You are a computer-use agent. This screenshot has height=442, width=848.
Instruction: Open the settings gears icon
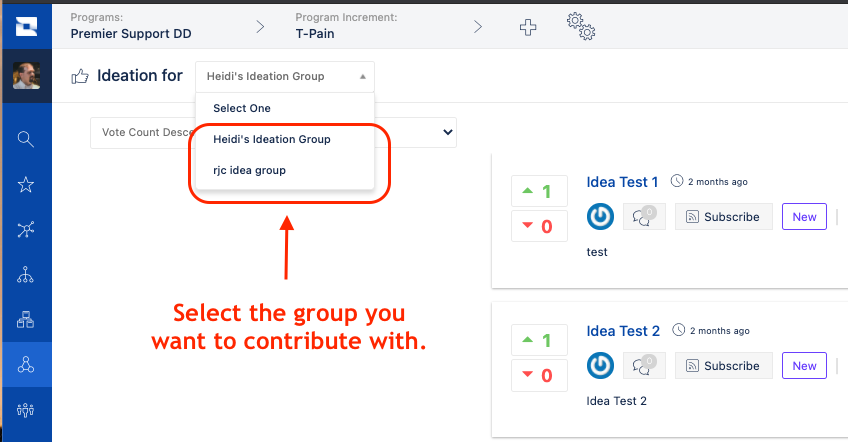tap(581, 27)
